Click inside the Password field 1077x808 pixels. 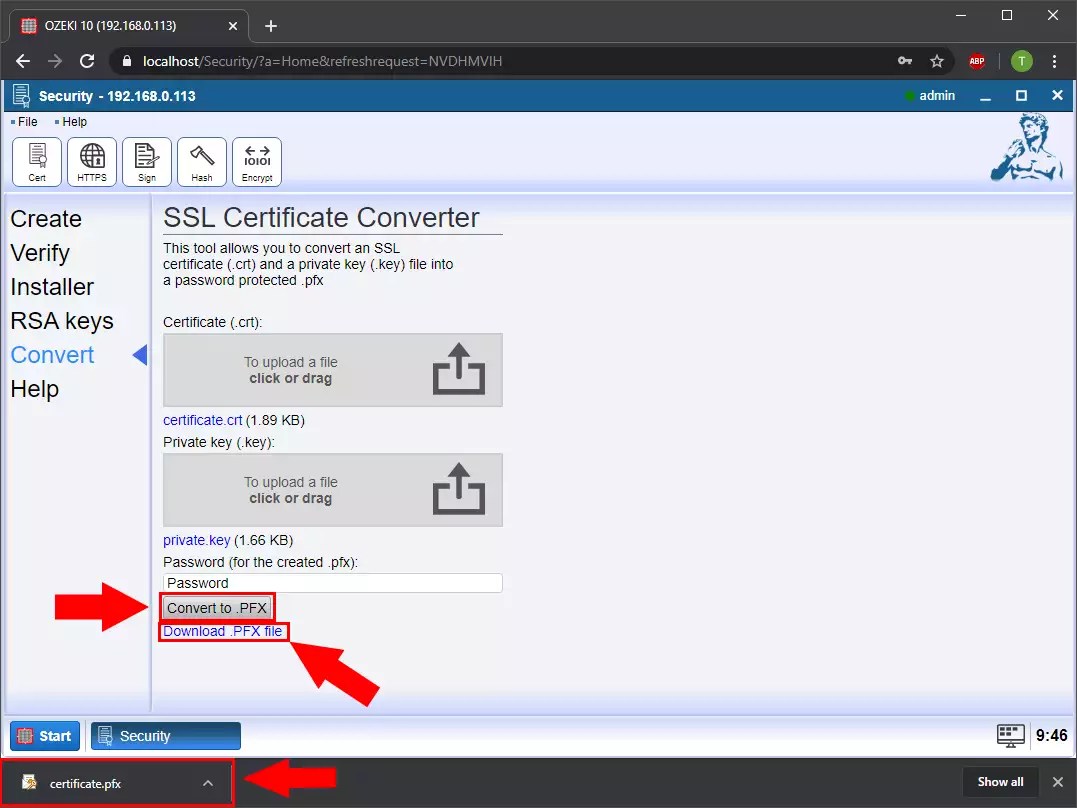332,583
